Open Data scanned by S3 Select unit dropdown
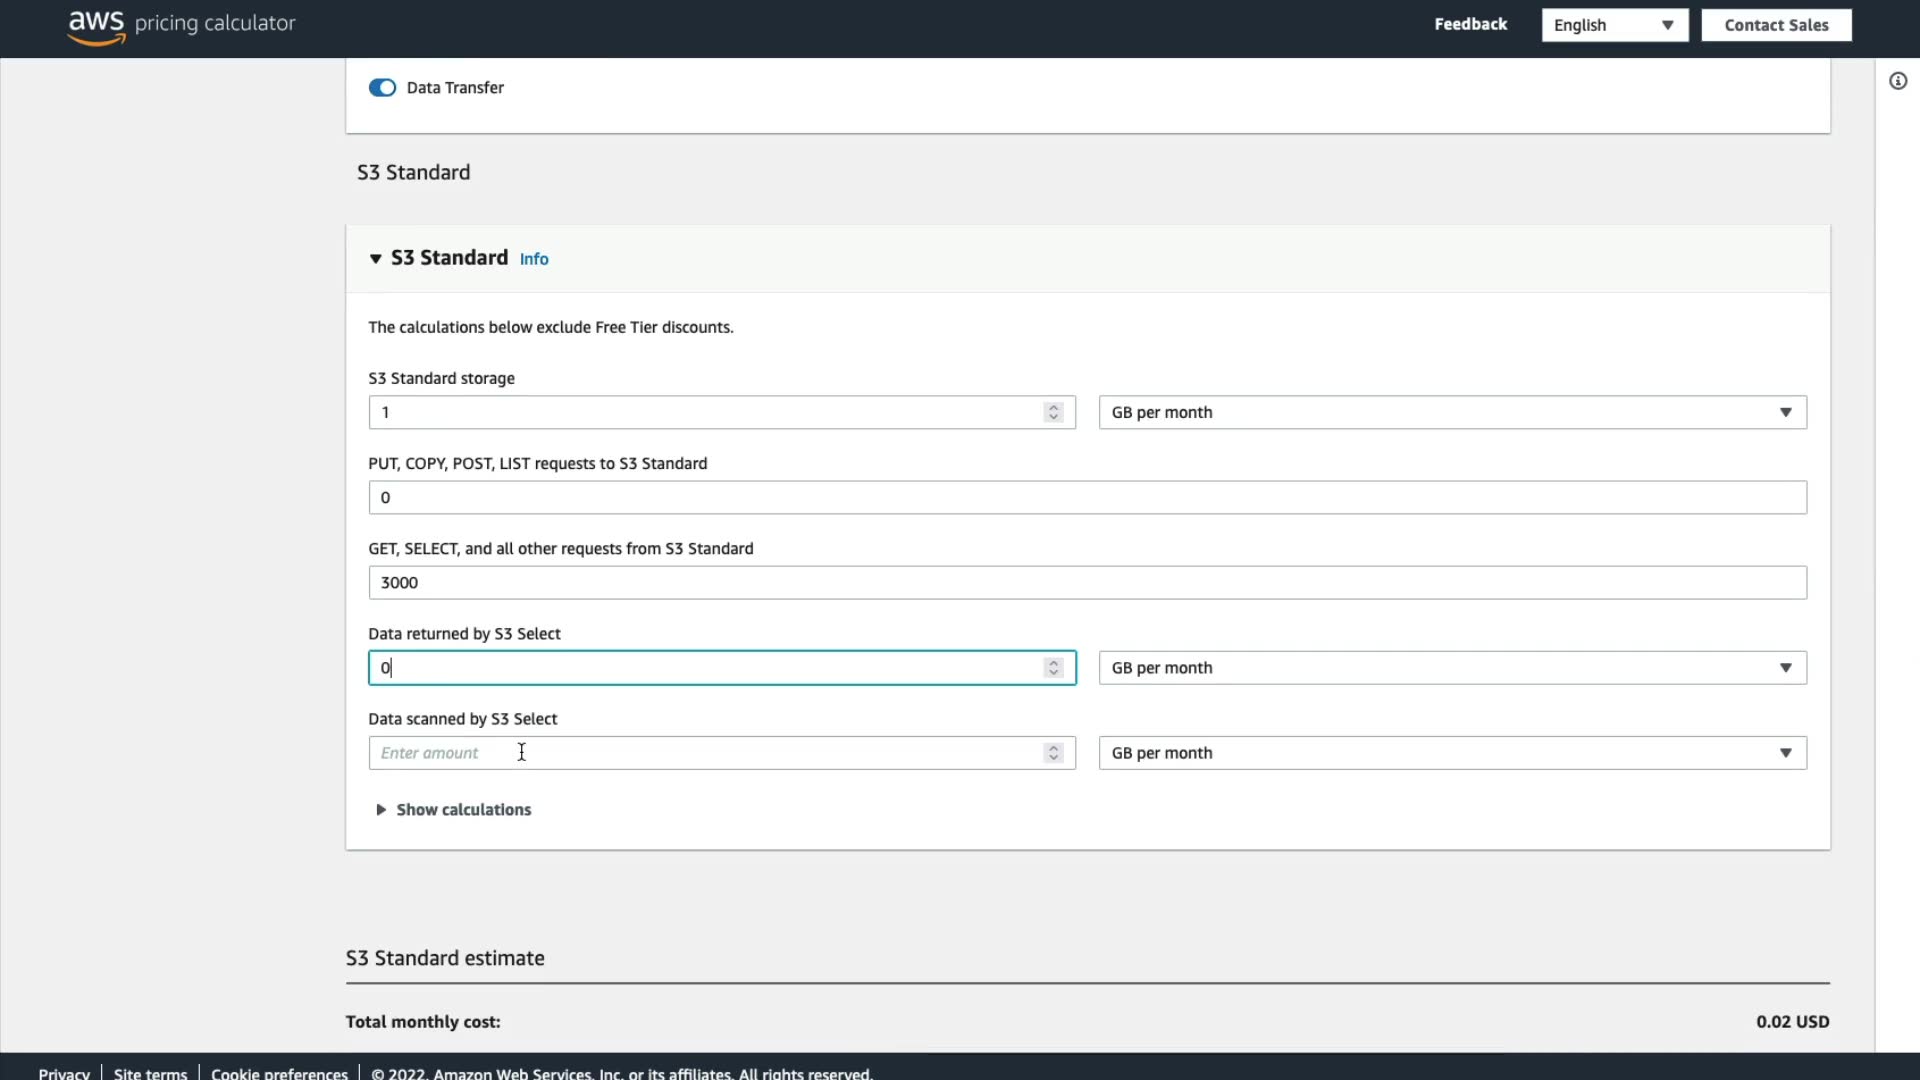The image size is (1920, 1080). point(1451,753)
